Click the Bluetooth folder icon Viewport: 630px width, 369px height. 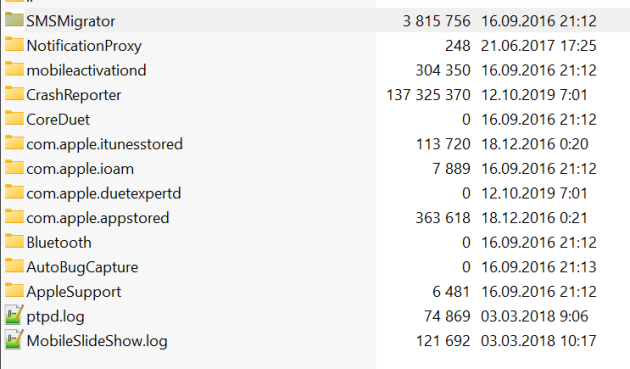(x=14, y=241)
